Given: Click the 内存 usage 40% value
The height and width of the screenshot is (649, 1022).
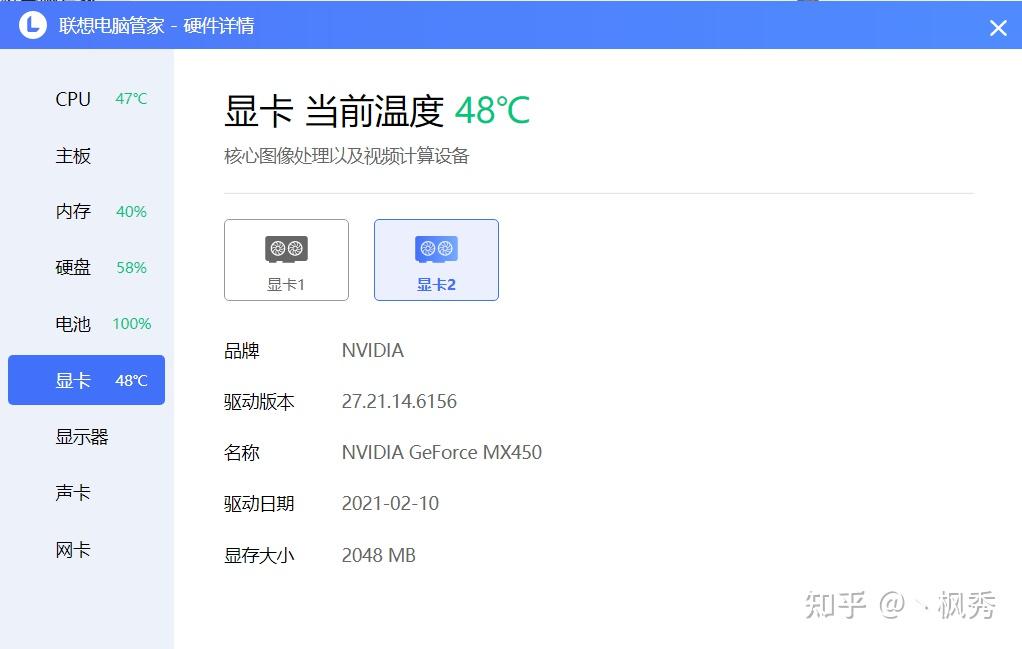Looking at the screenshot, I should [131, 212].
